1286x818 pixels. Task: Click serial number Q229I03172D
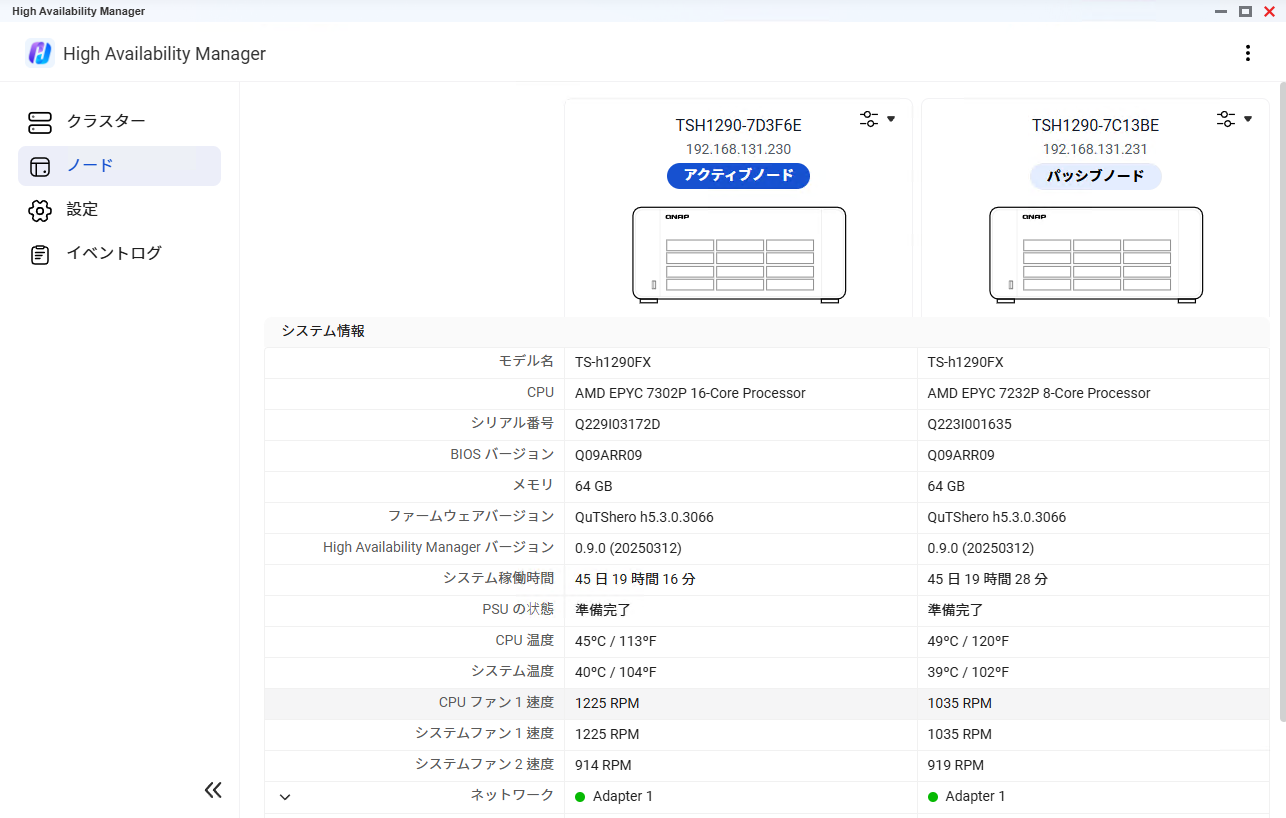(x=617, y=424)
